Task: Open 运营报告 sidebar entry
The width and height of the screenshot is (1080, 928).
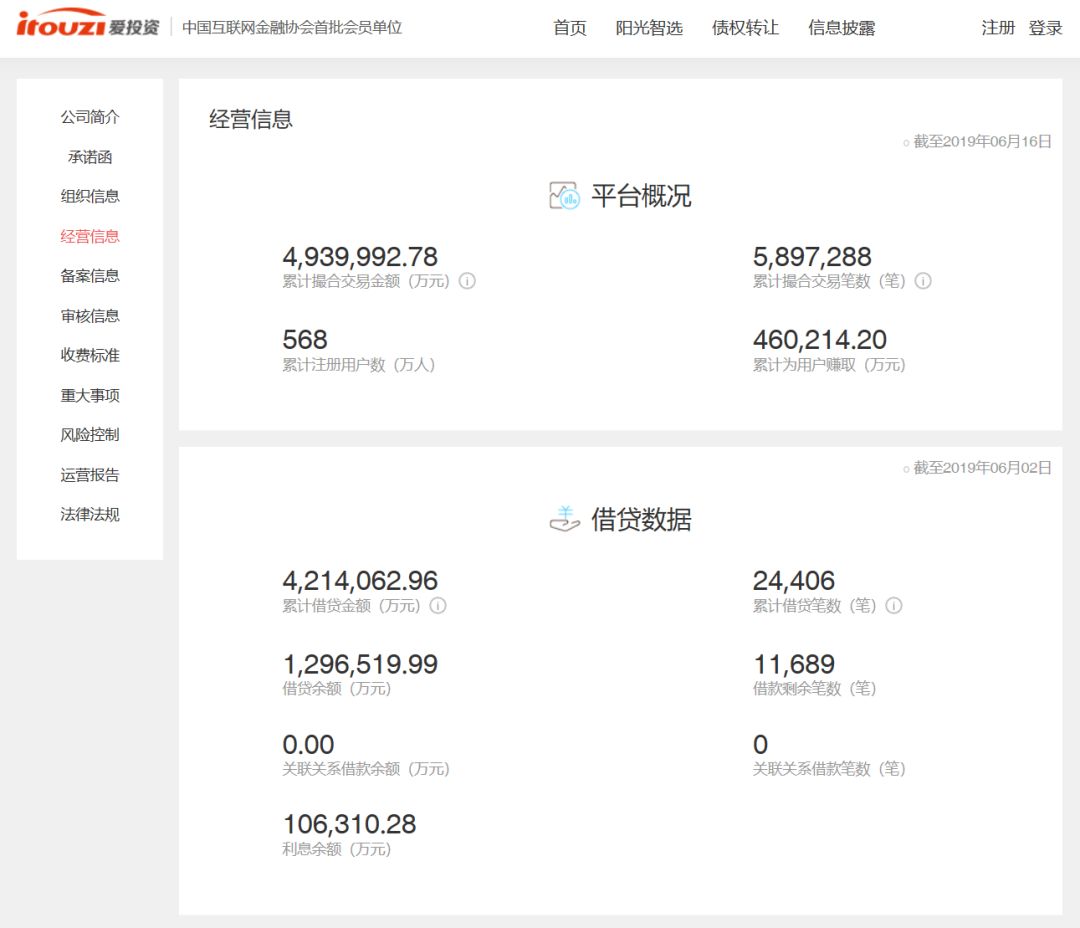Action: (x=90, y=475)
